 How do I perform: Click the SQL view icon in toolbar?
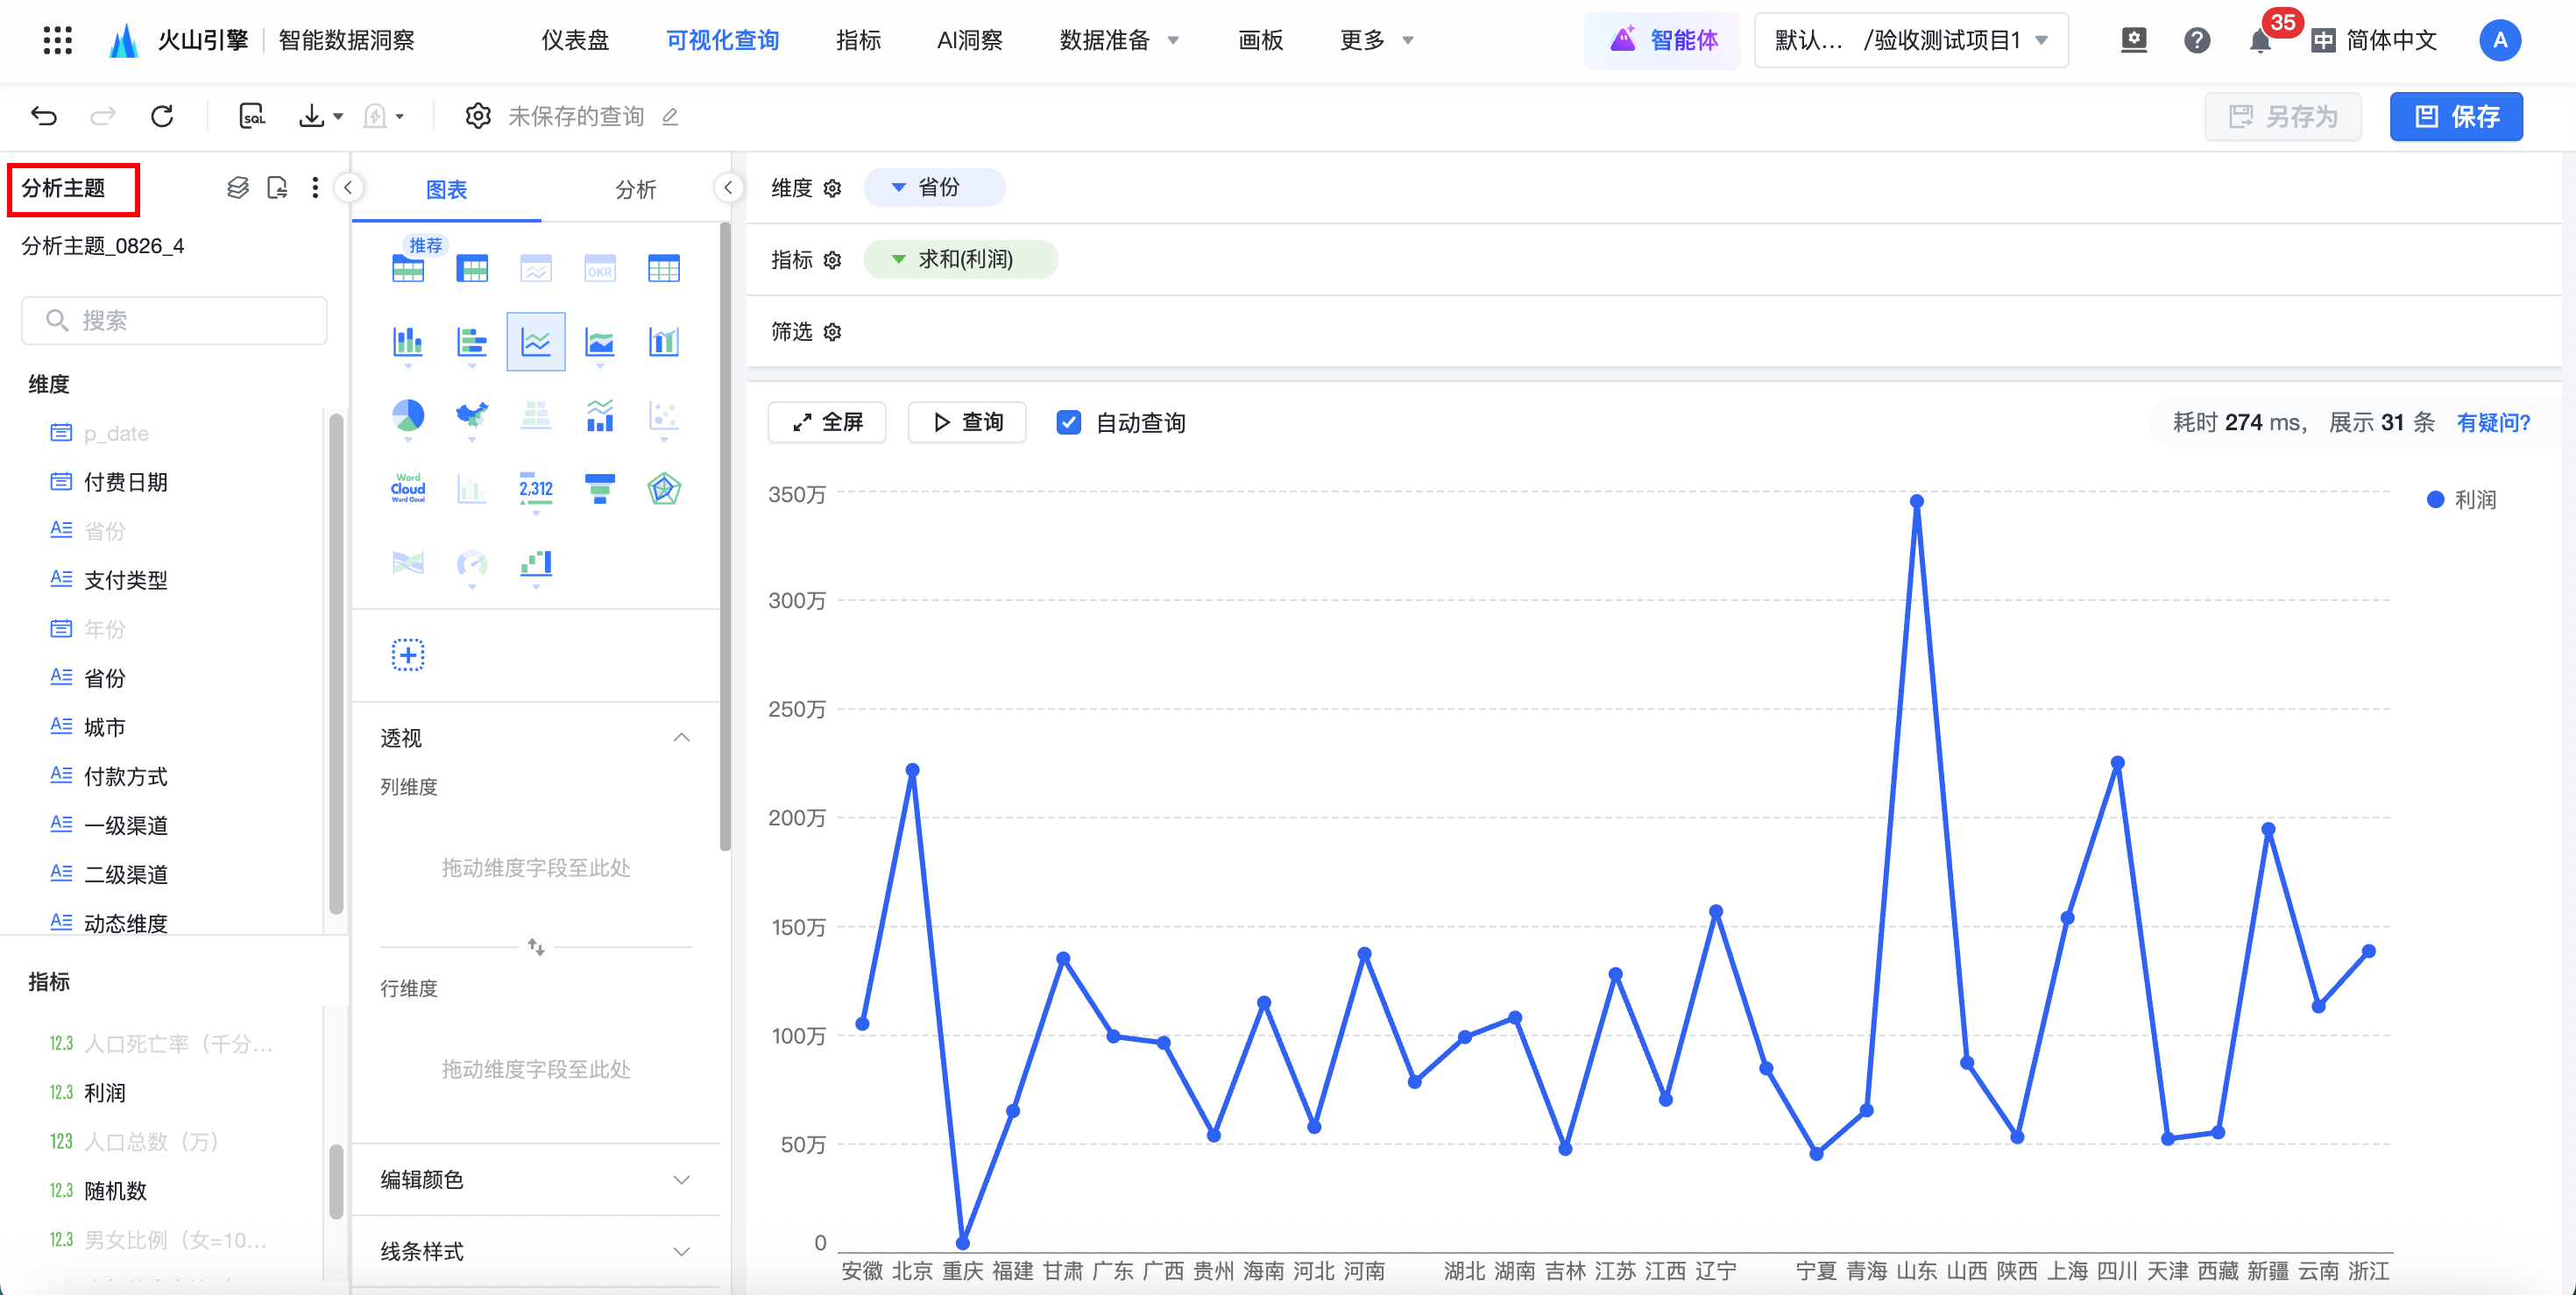click(252, 116)
